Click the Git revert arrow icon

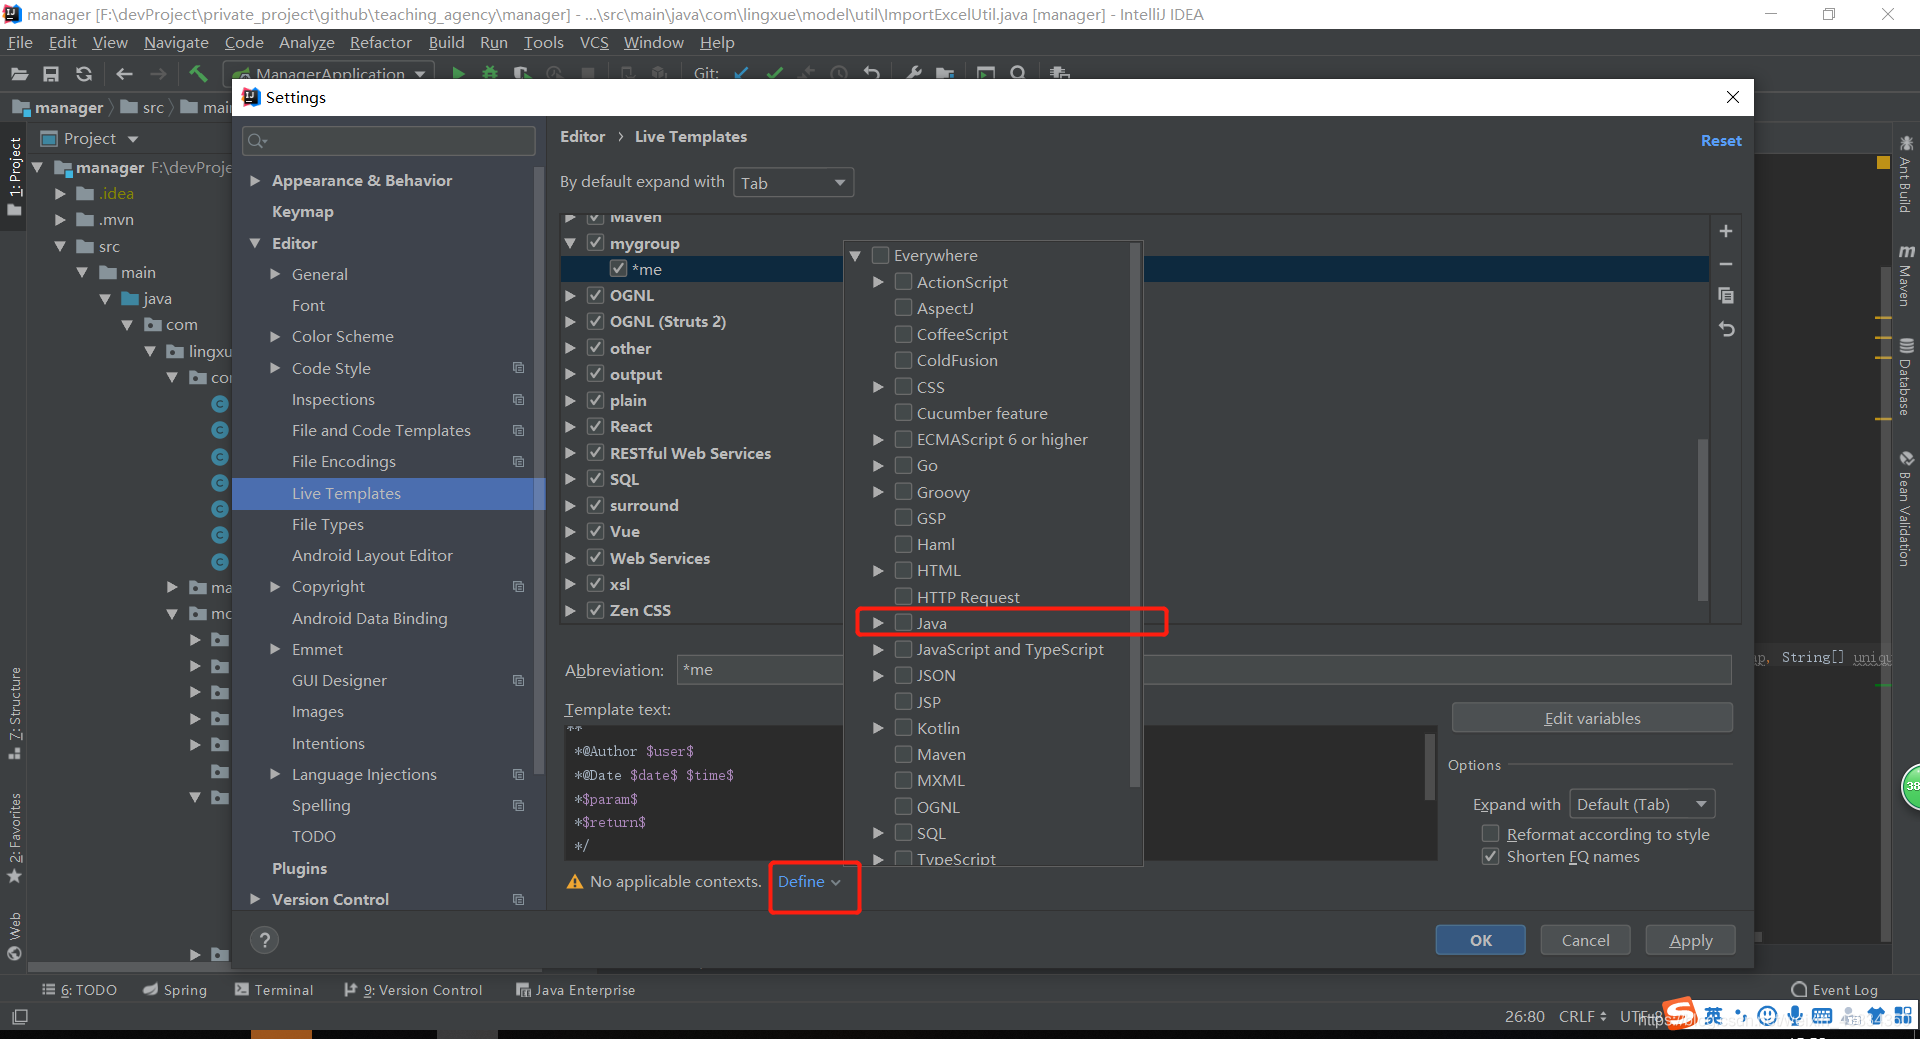[871, 73]
